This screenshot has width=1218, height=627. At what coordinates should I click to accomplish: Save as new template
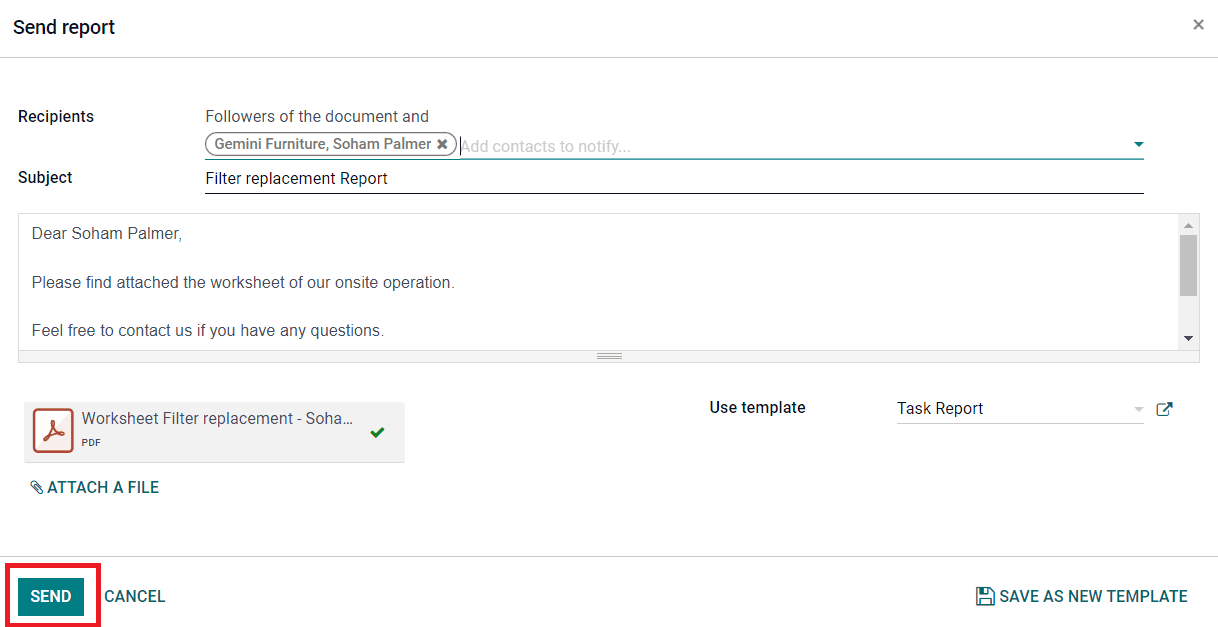coord(1081,596)
